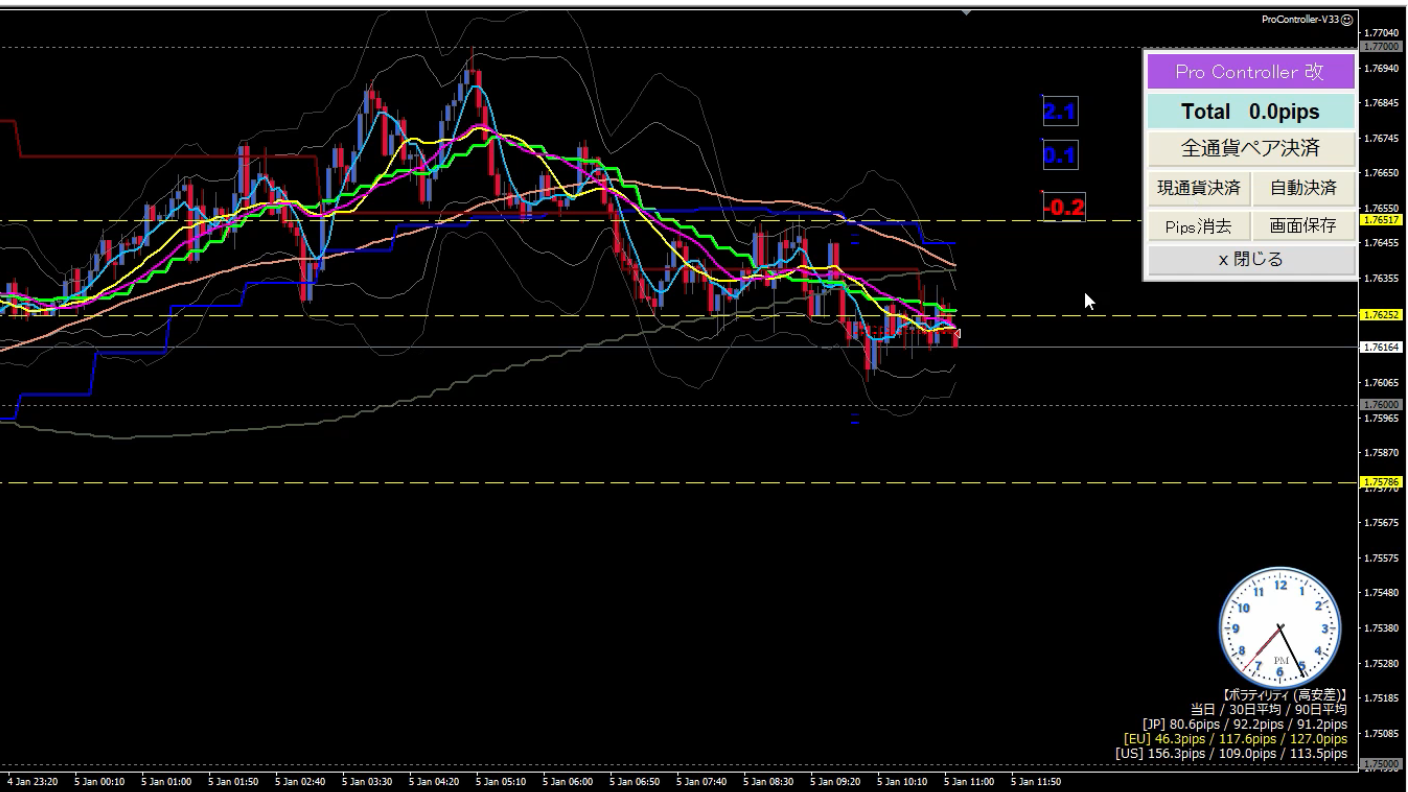Click the ProController-V33 smiley face icon
This screenshot has width=1408, height=792.
point(1347,19)
